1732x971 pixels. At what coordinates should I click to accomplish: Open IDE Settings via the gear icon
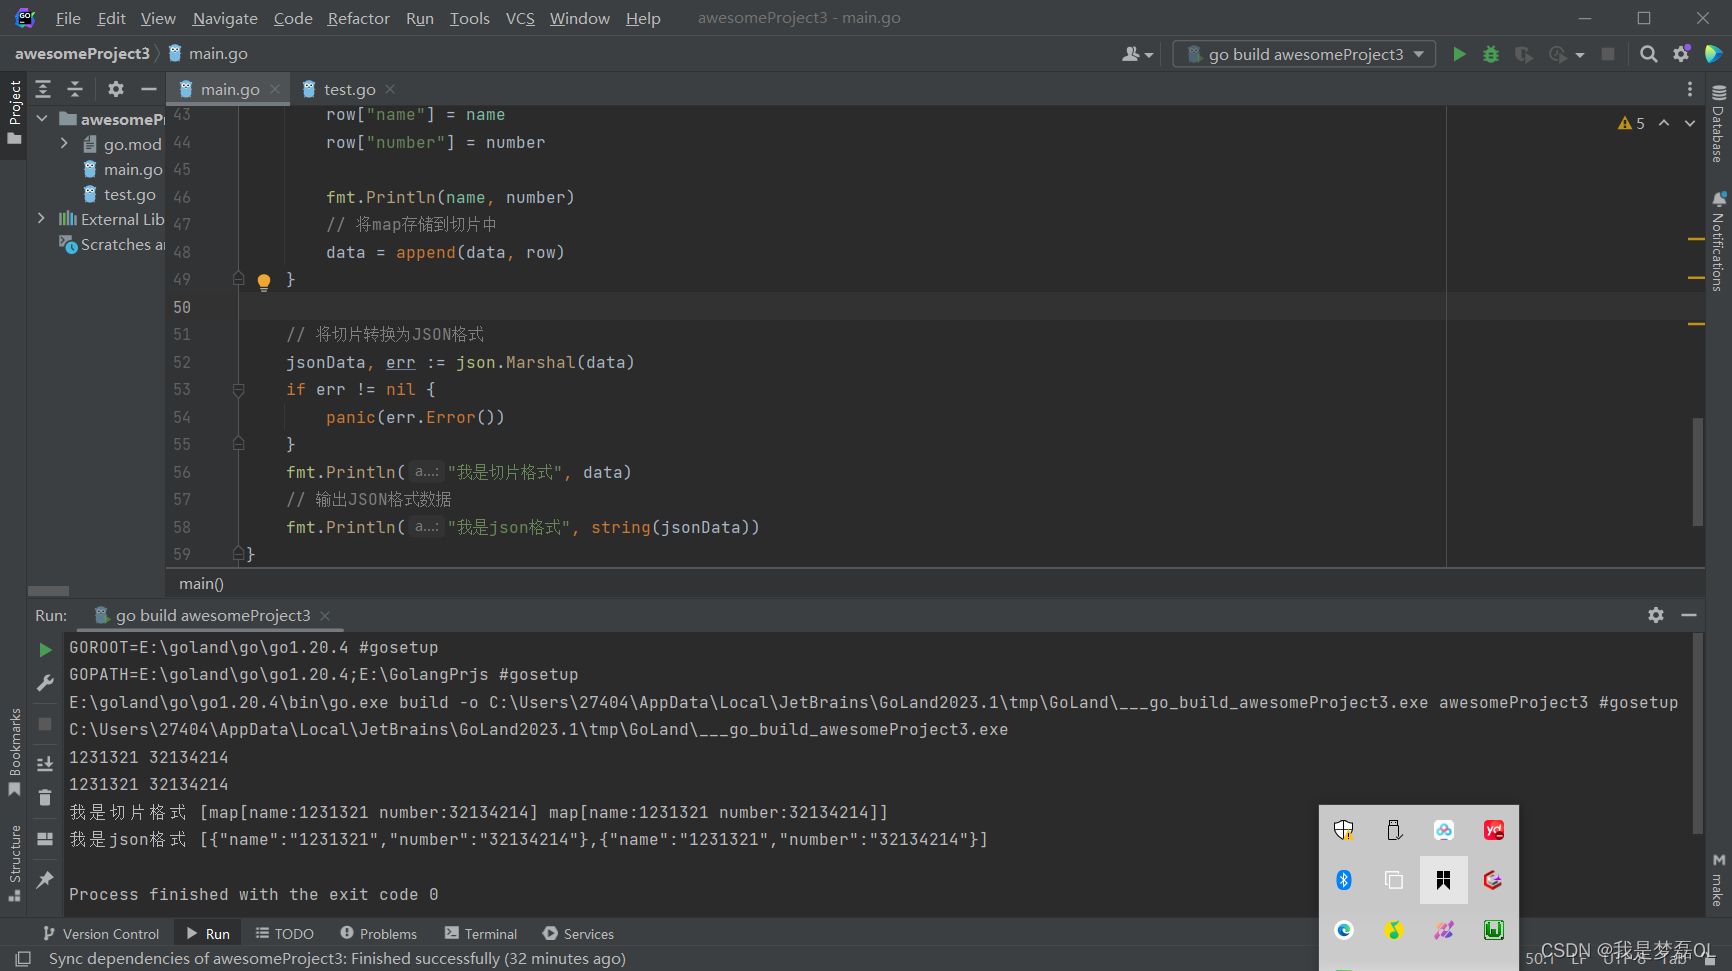[x=1681, y=54]
